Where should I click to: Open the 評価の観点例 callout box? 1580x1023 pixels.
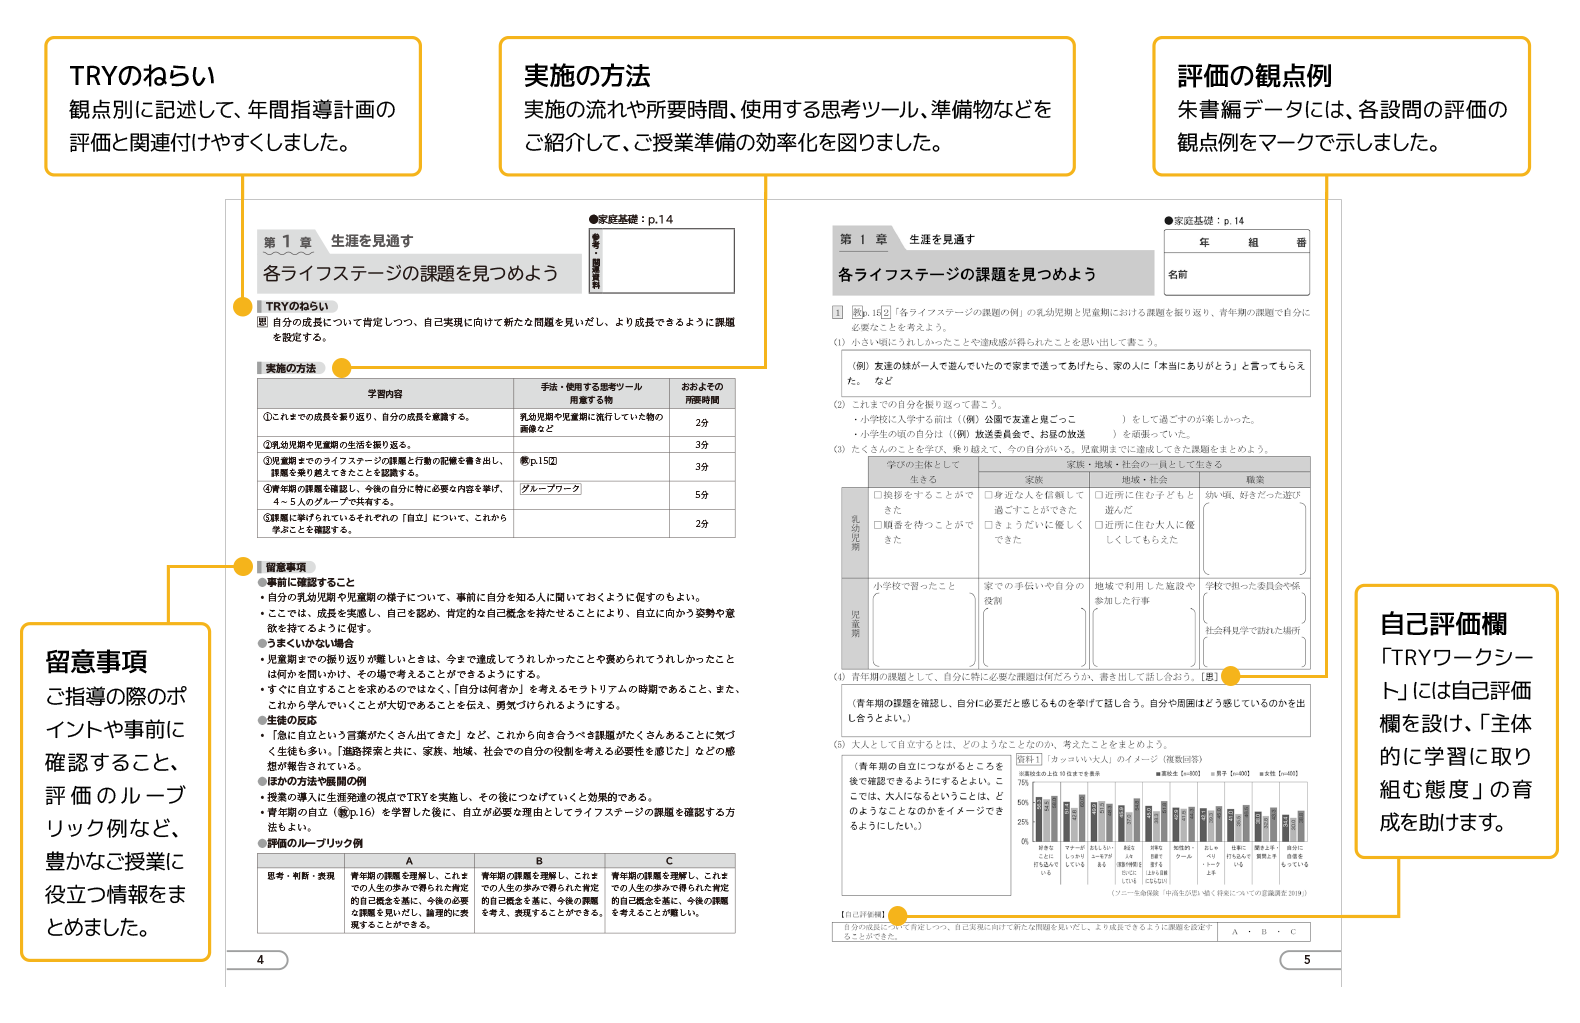point(1341,107)
